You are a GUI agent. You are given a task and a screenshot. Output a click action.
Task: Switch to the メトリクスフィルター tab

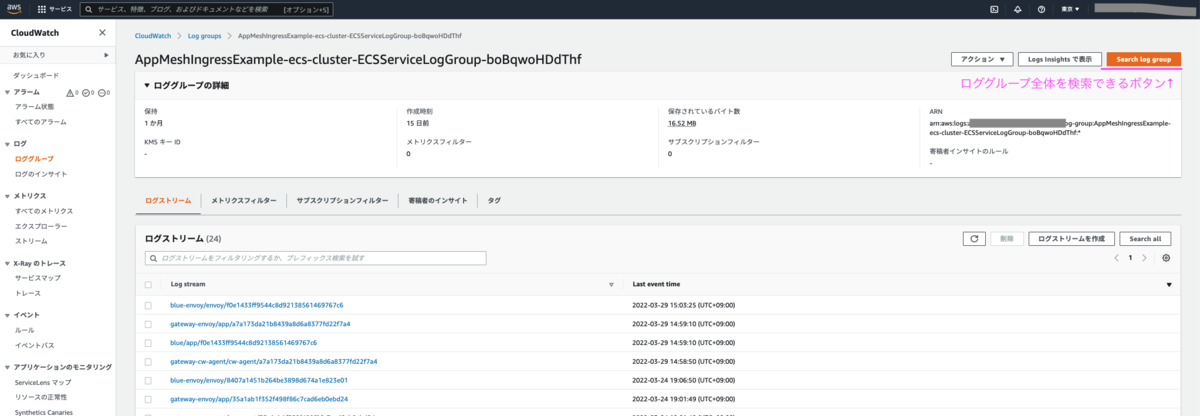click(243, 201)
